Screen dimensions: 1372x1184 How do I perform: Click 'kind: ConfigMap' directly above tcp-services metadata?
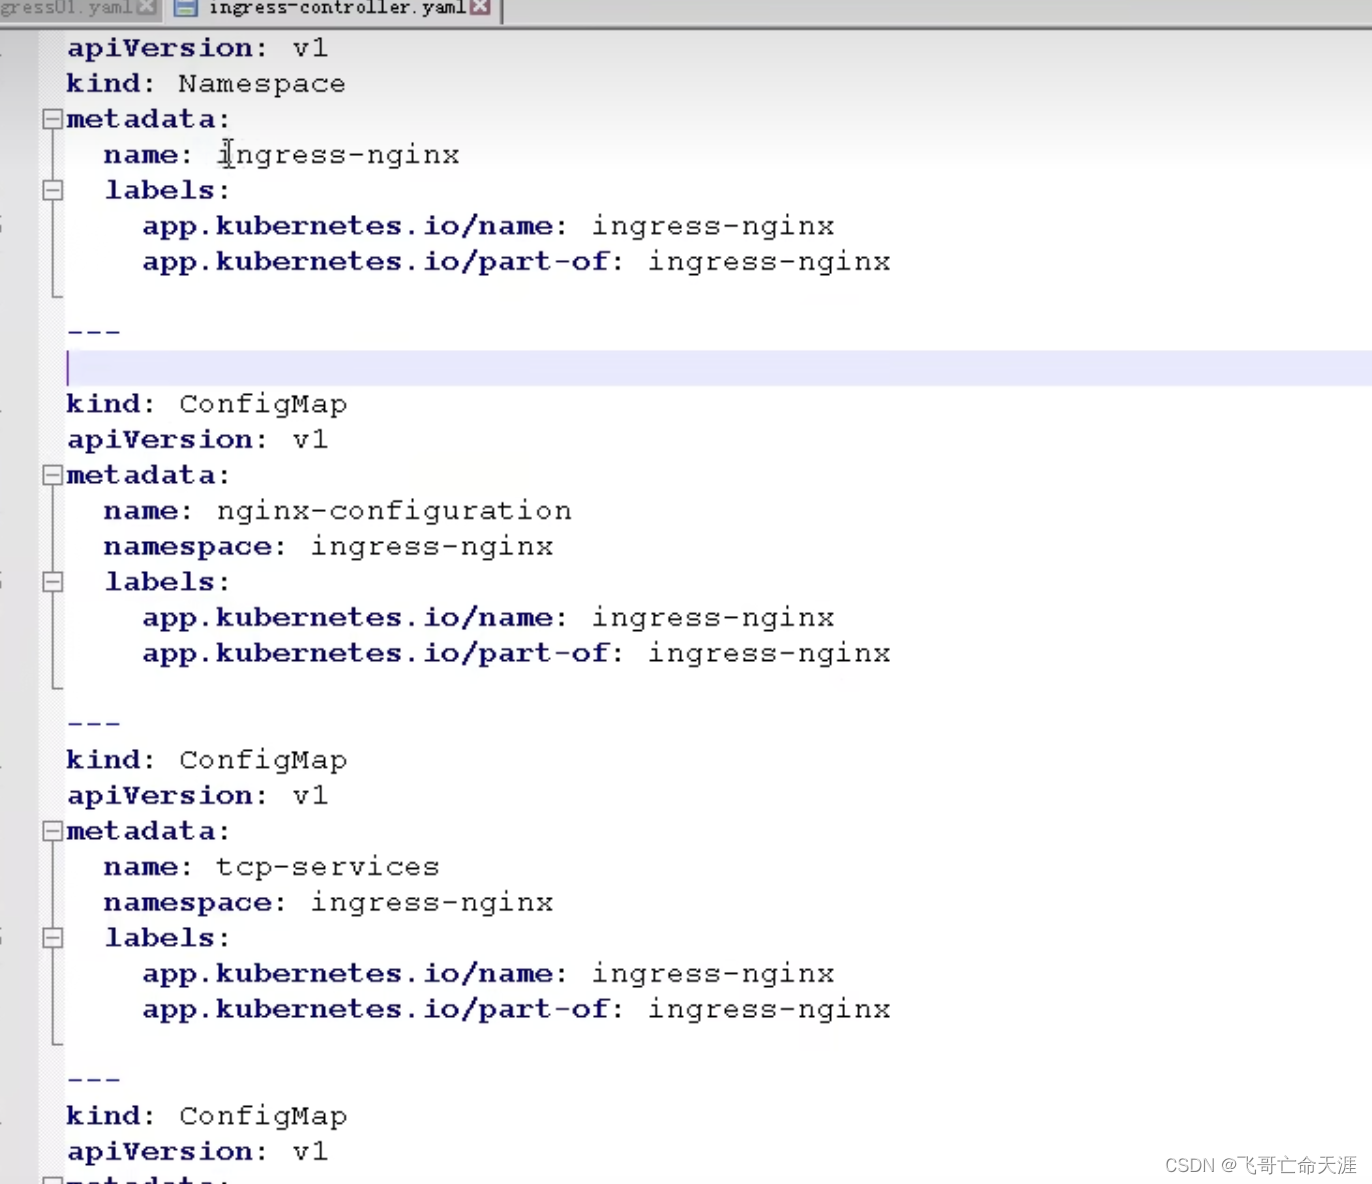click(207, 760)
